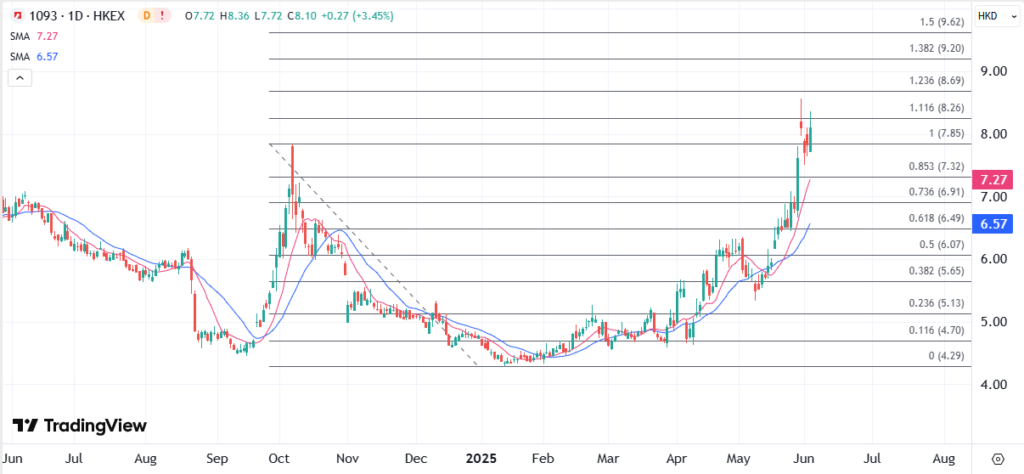Viewport: 1024px width, 474px height.
Task: Click the 2025 label on time axis
Action: (484, 456)
